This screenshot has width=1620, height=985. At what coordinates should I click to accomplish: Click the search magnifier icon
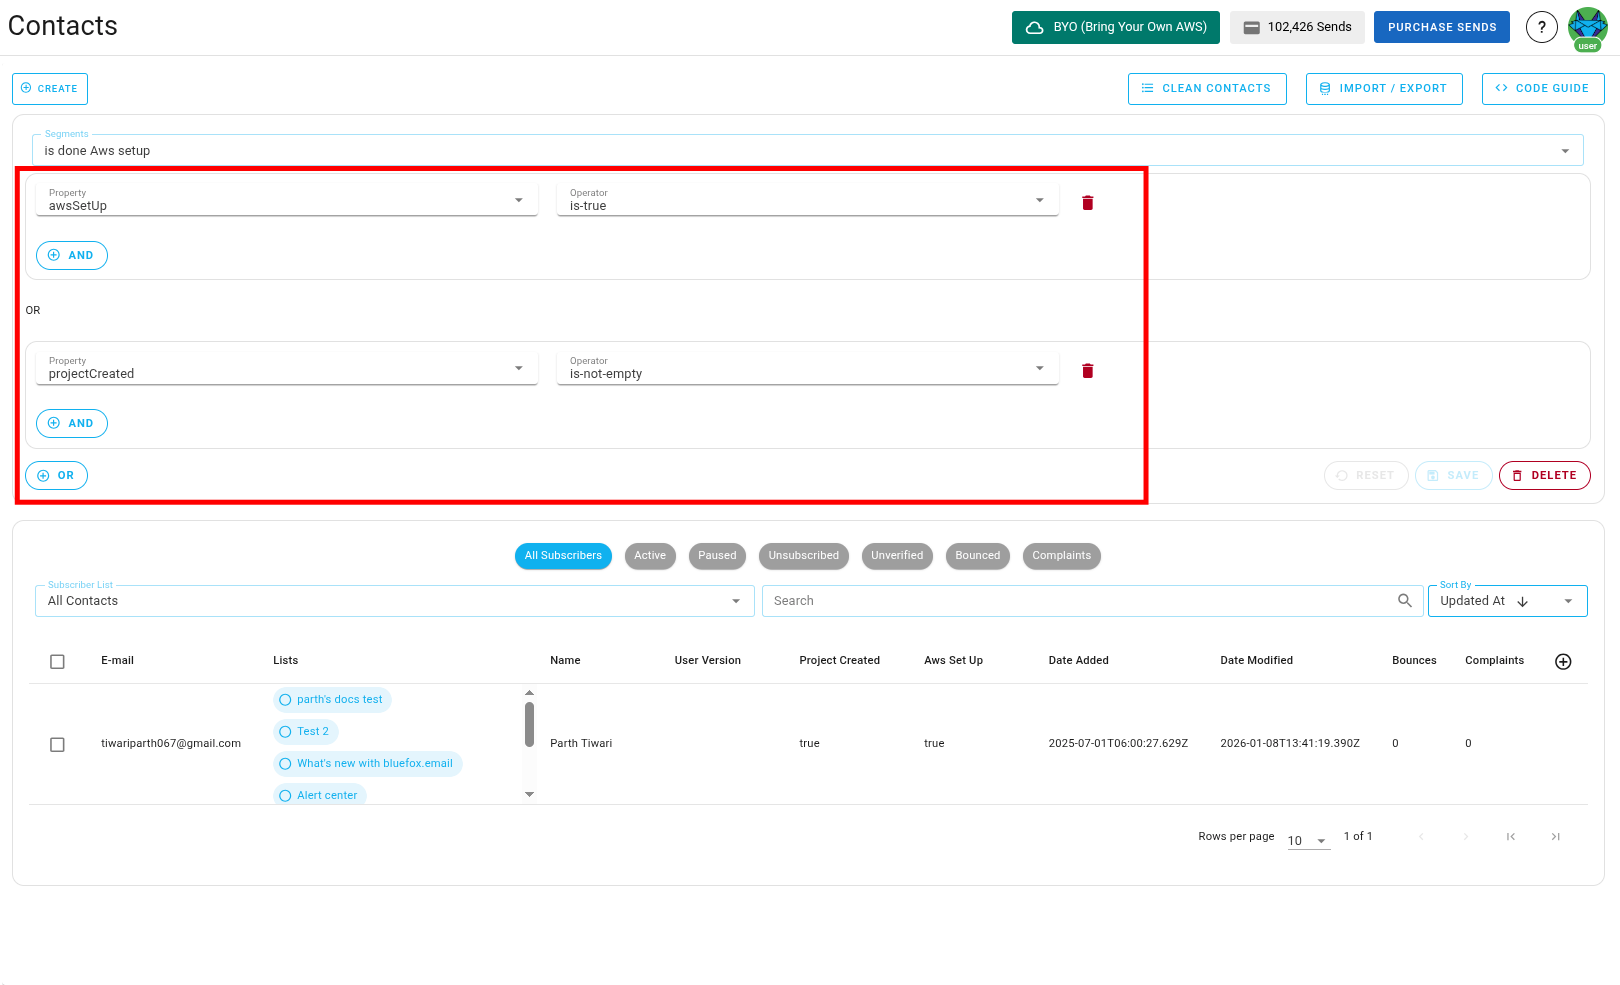tap(1405, 600)
